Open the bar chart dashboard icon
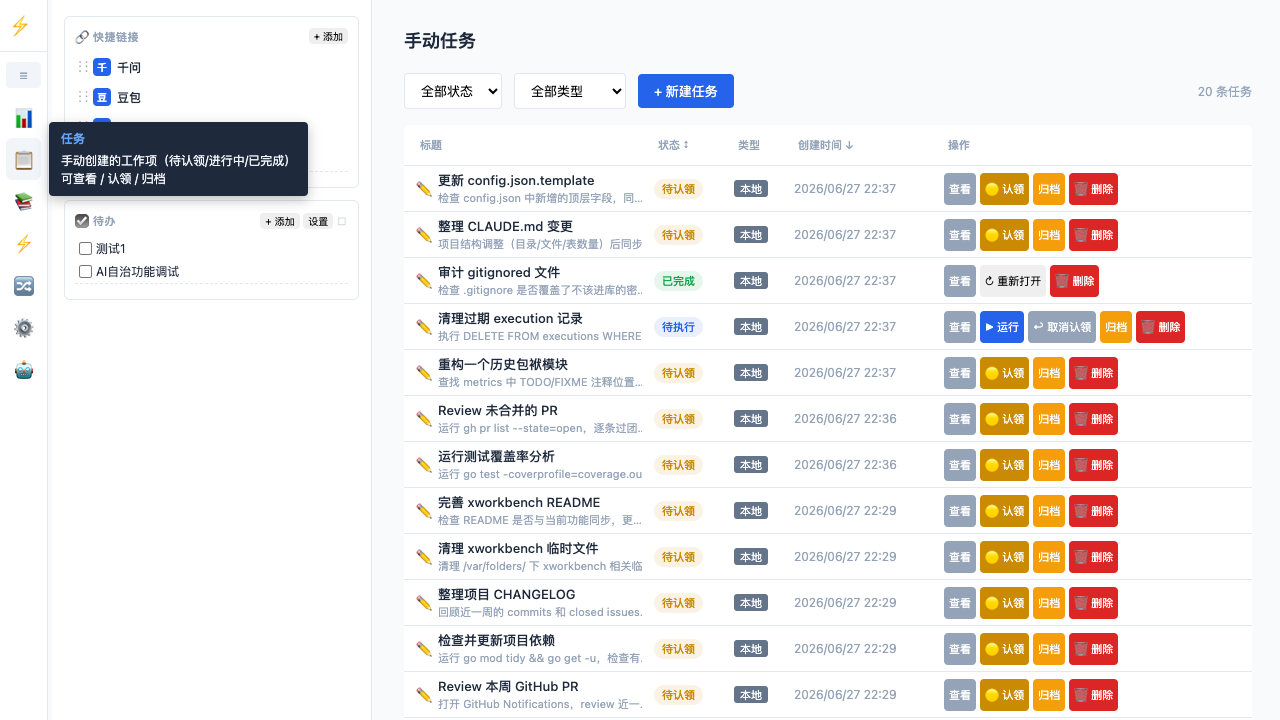This screenshot has width=1280, height=720. pos(24,118)
